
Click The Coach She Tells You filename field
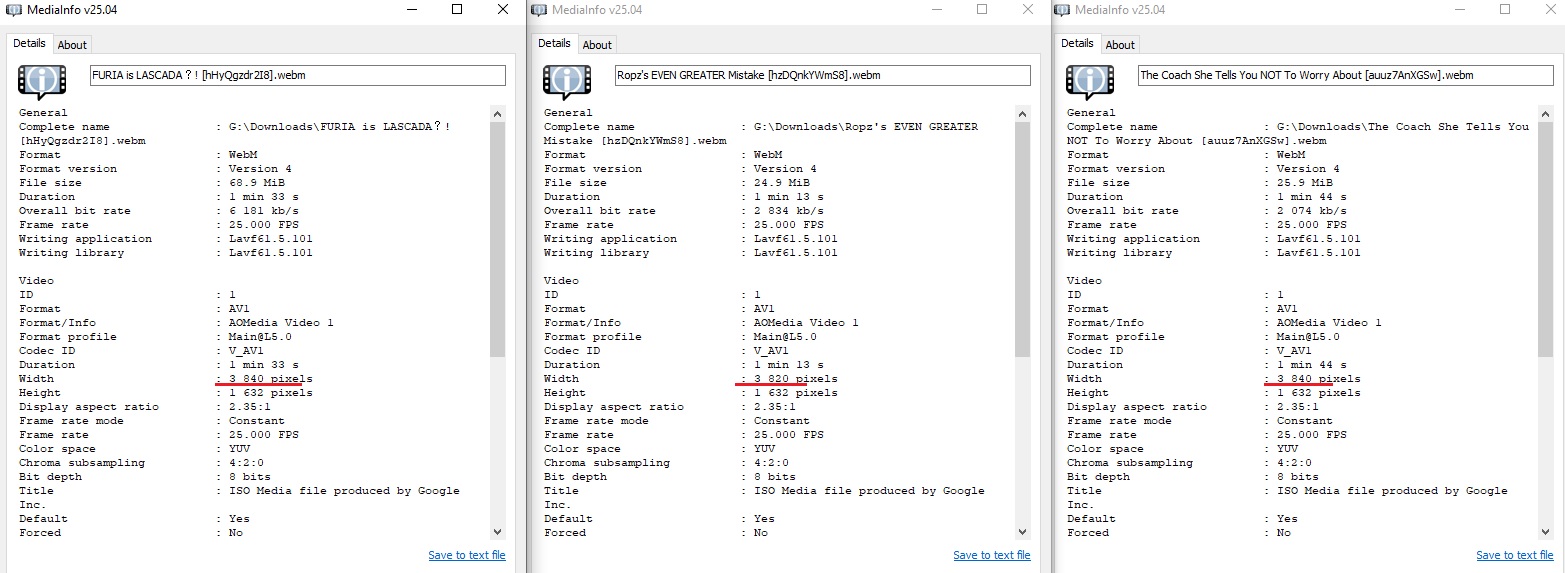1345,75
